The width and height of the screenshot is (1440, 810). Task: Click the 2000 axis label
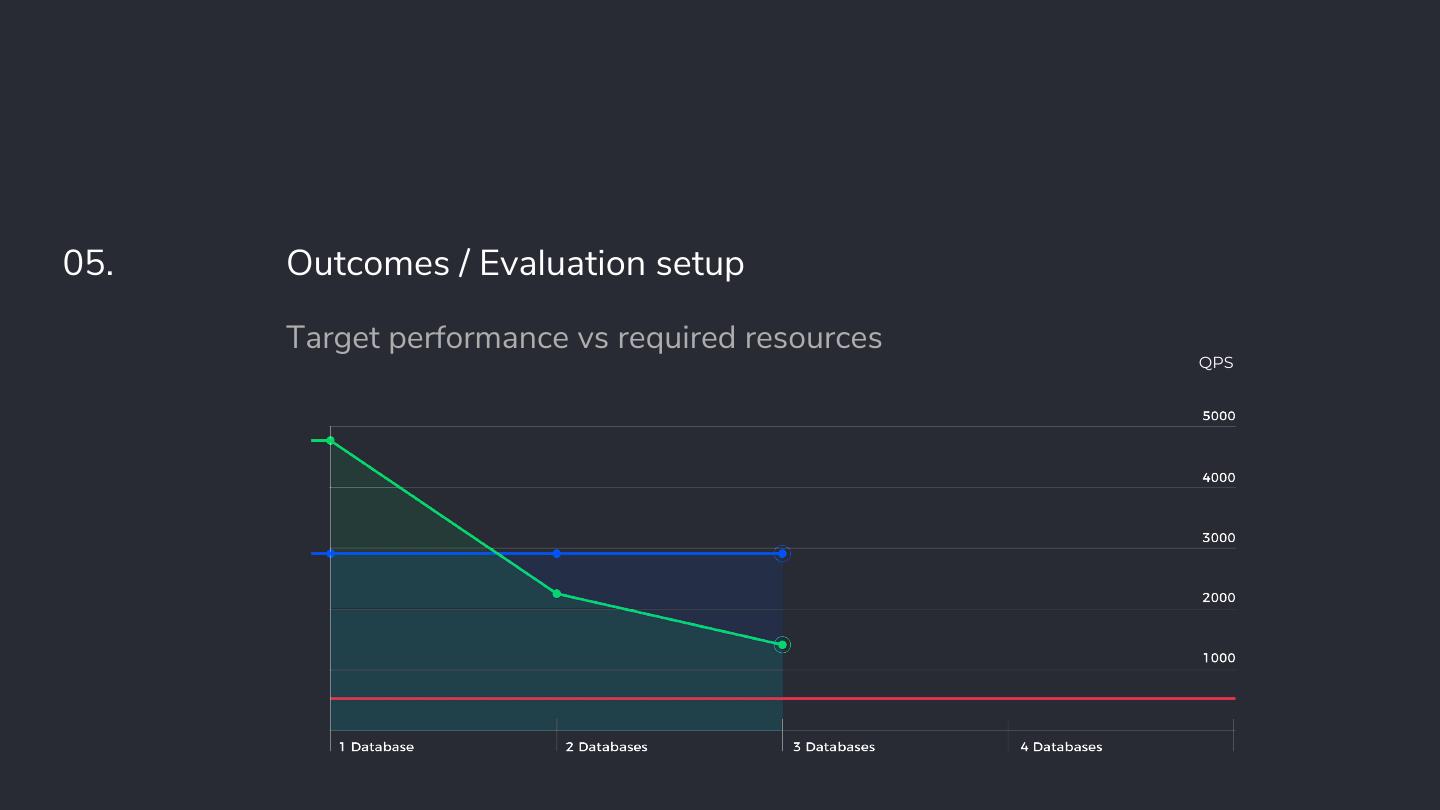(x=1218, y=598)
